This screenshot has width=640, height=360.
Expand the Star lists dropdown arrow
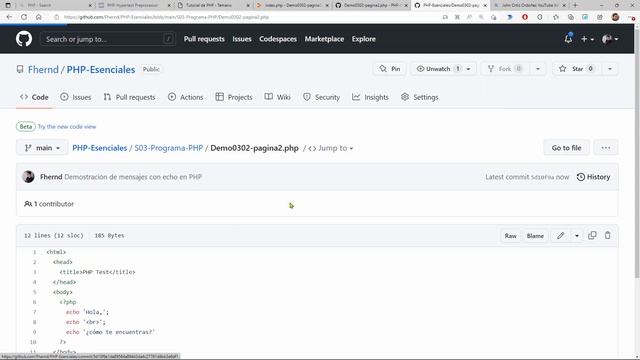coord(610,69)
